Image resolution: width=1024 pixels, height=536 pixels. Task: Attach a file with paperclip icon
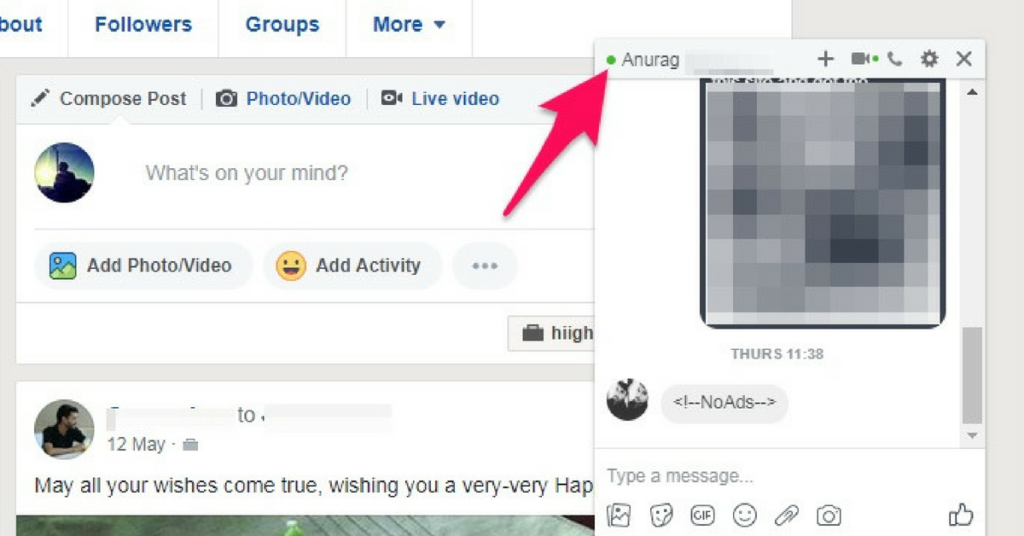coord(787,516)
